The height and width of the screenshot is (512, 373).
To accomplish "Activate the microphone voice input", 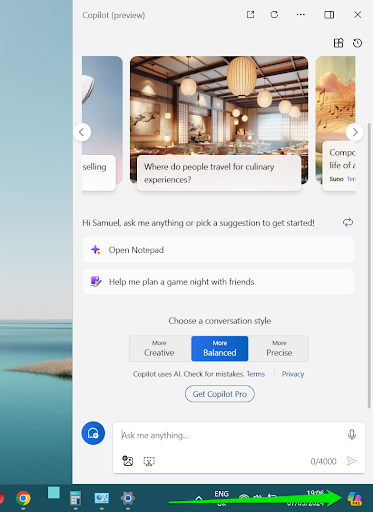I will point(352,435).
